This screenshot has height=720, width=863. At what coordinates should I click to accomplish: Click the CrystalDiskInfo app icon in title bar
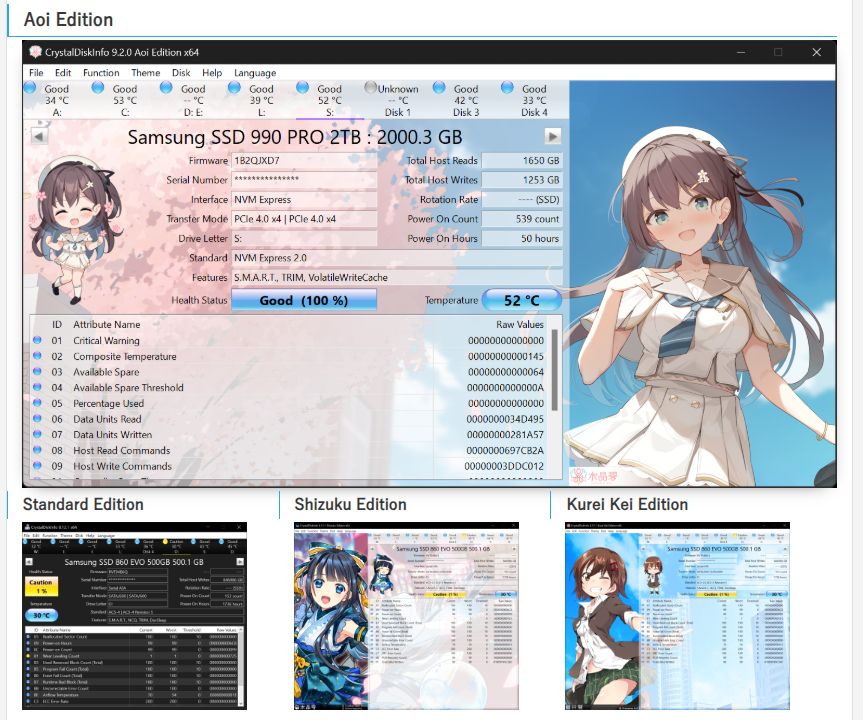35,52
